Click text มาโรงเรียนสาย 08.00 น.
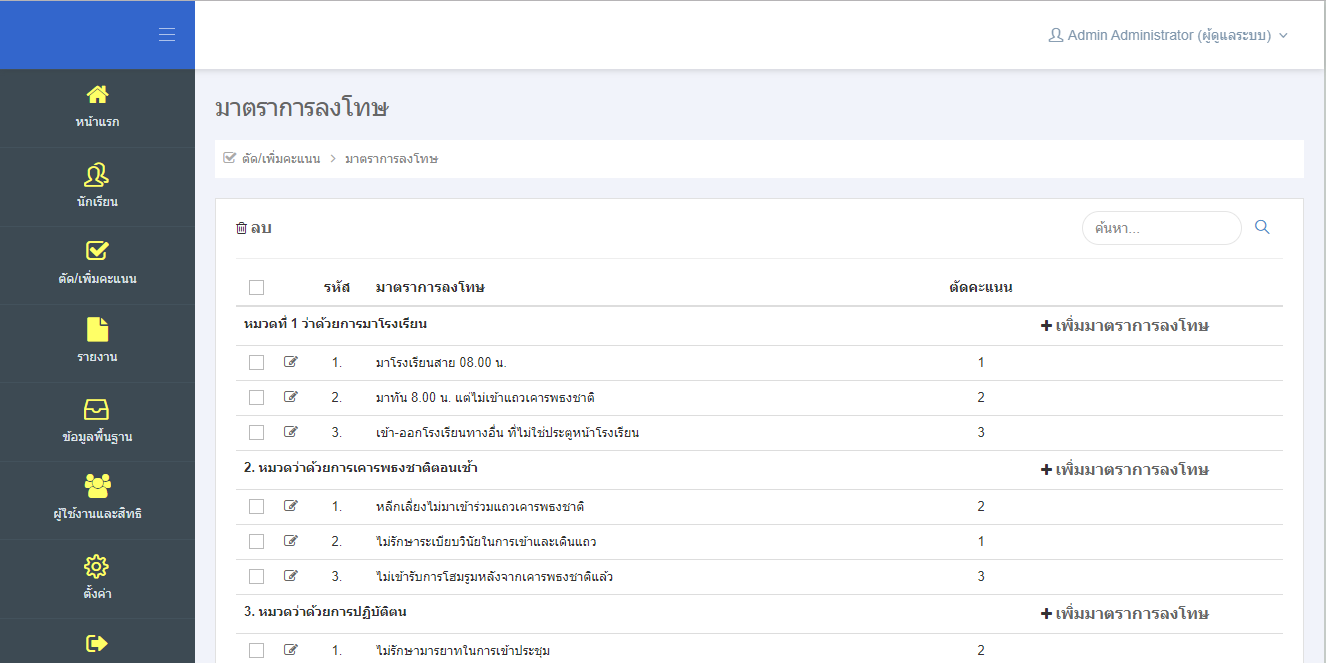Screen dimensions: 1326x663 pos(441,362)
